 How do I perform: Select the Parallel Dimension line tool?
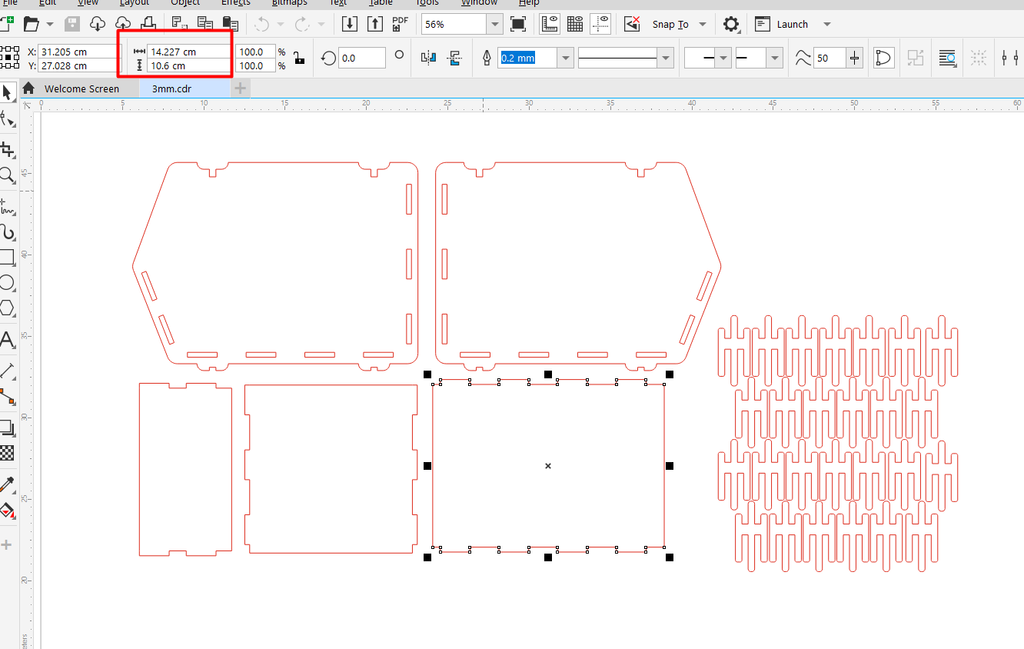coord(7,371)
